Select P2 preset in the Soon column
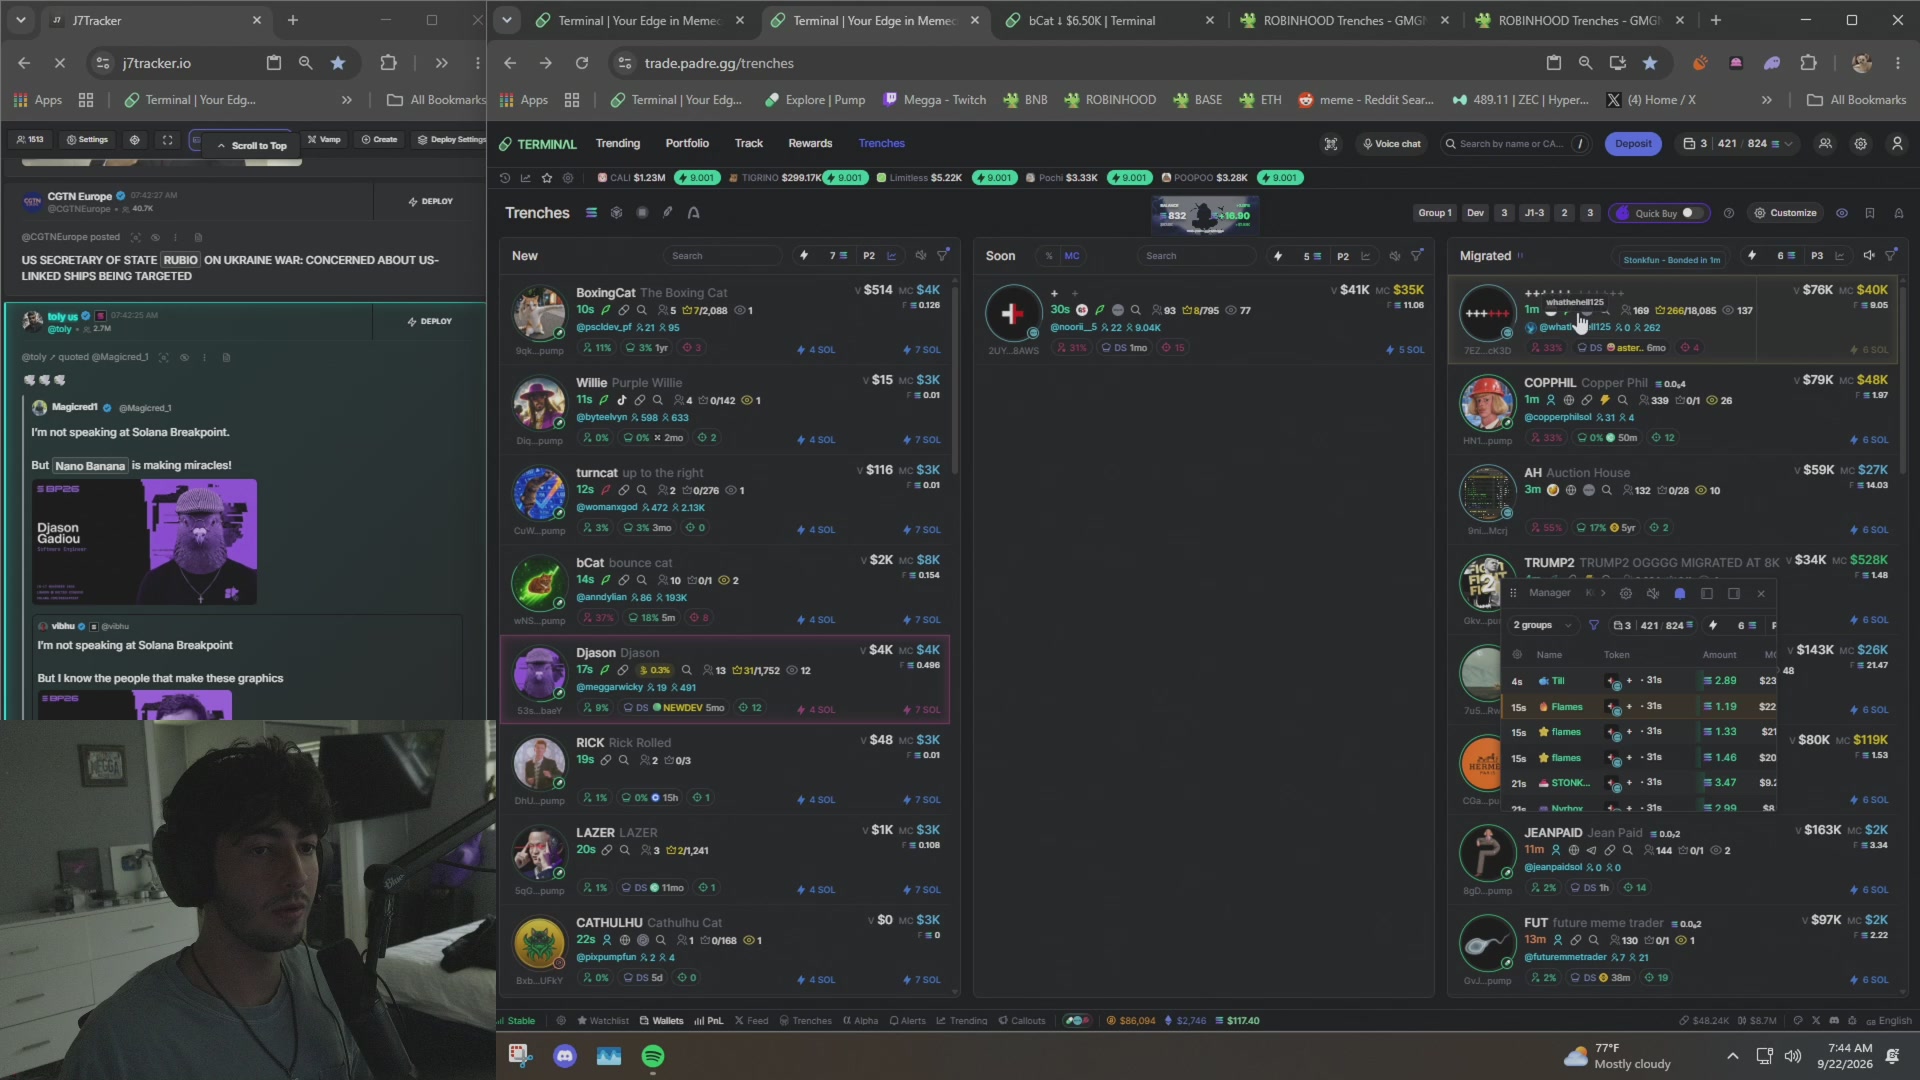Viewport: 1920px width, 1080px height. [x=1343, y=256]
